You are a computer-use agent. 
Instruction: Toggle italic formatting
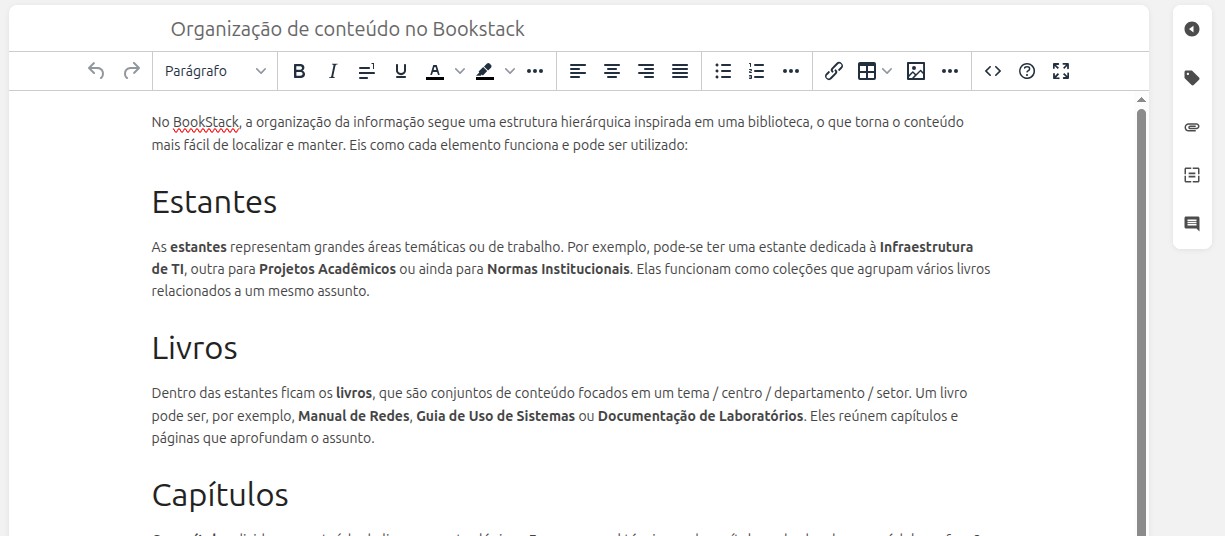(x=333, y=71)
